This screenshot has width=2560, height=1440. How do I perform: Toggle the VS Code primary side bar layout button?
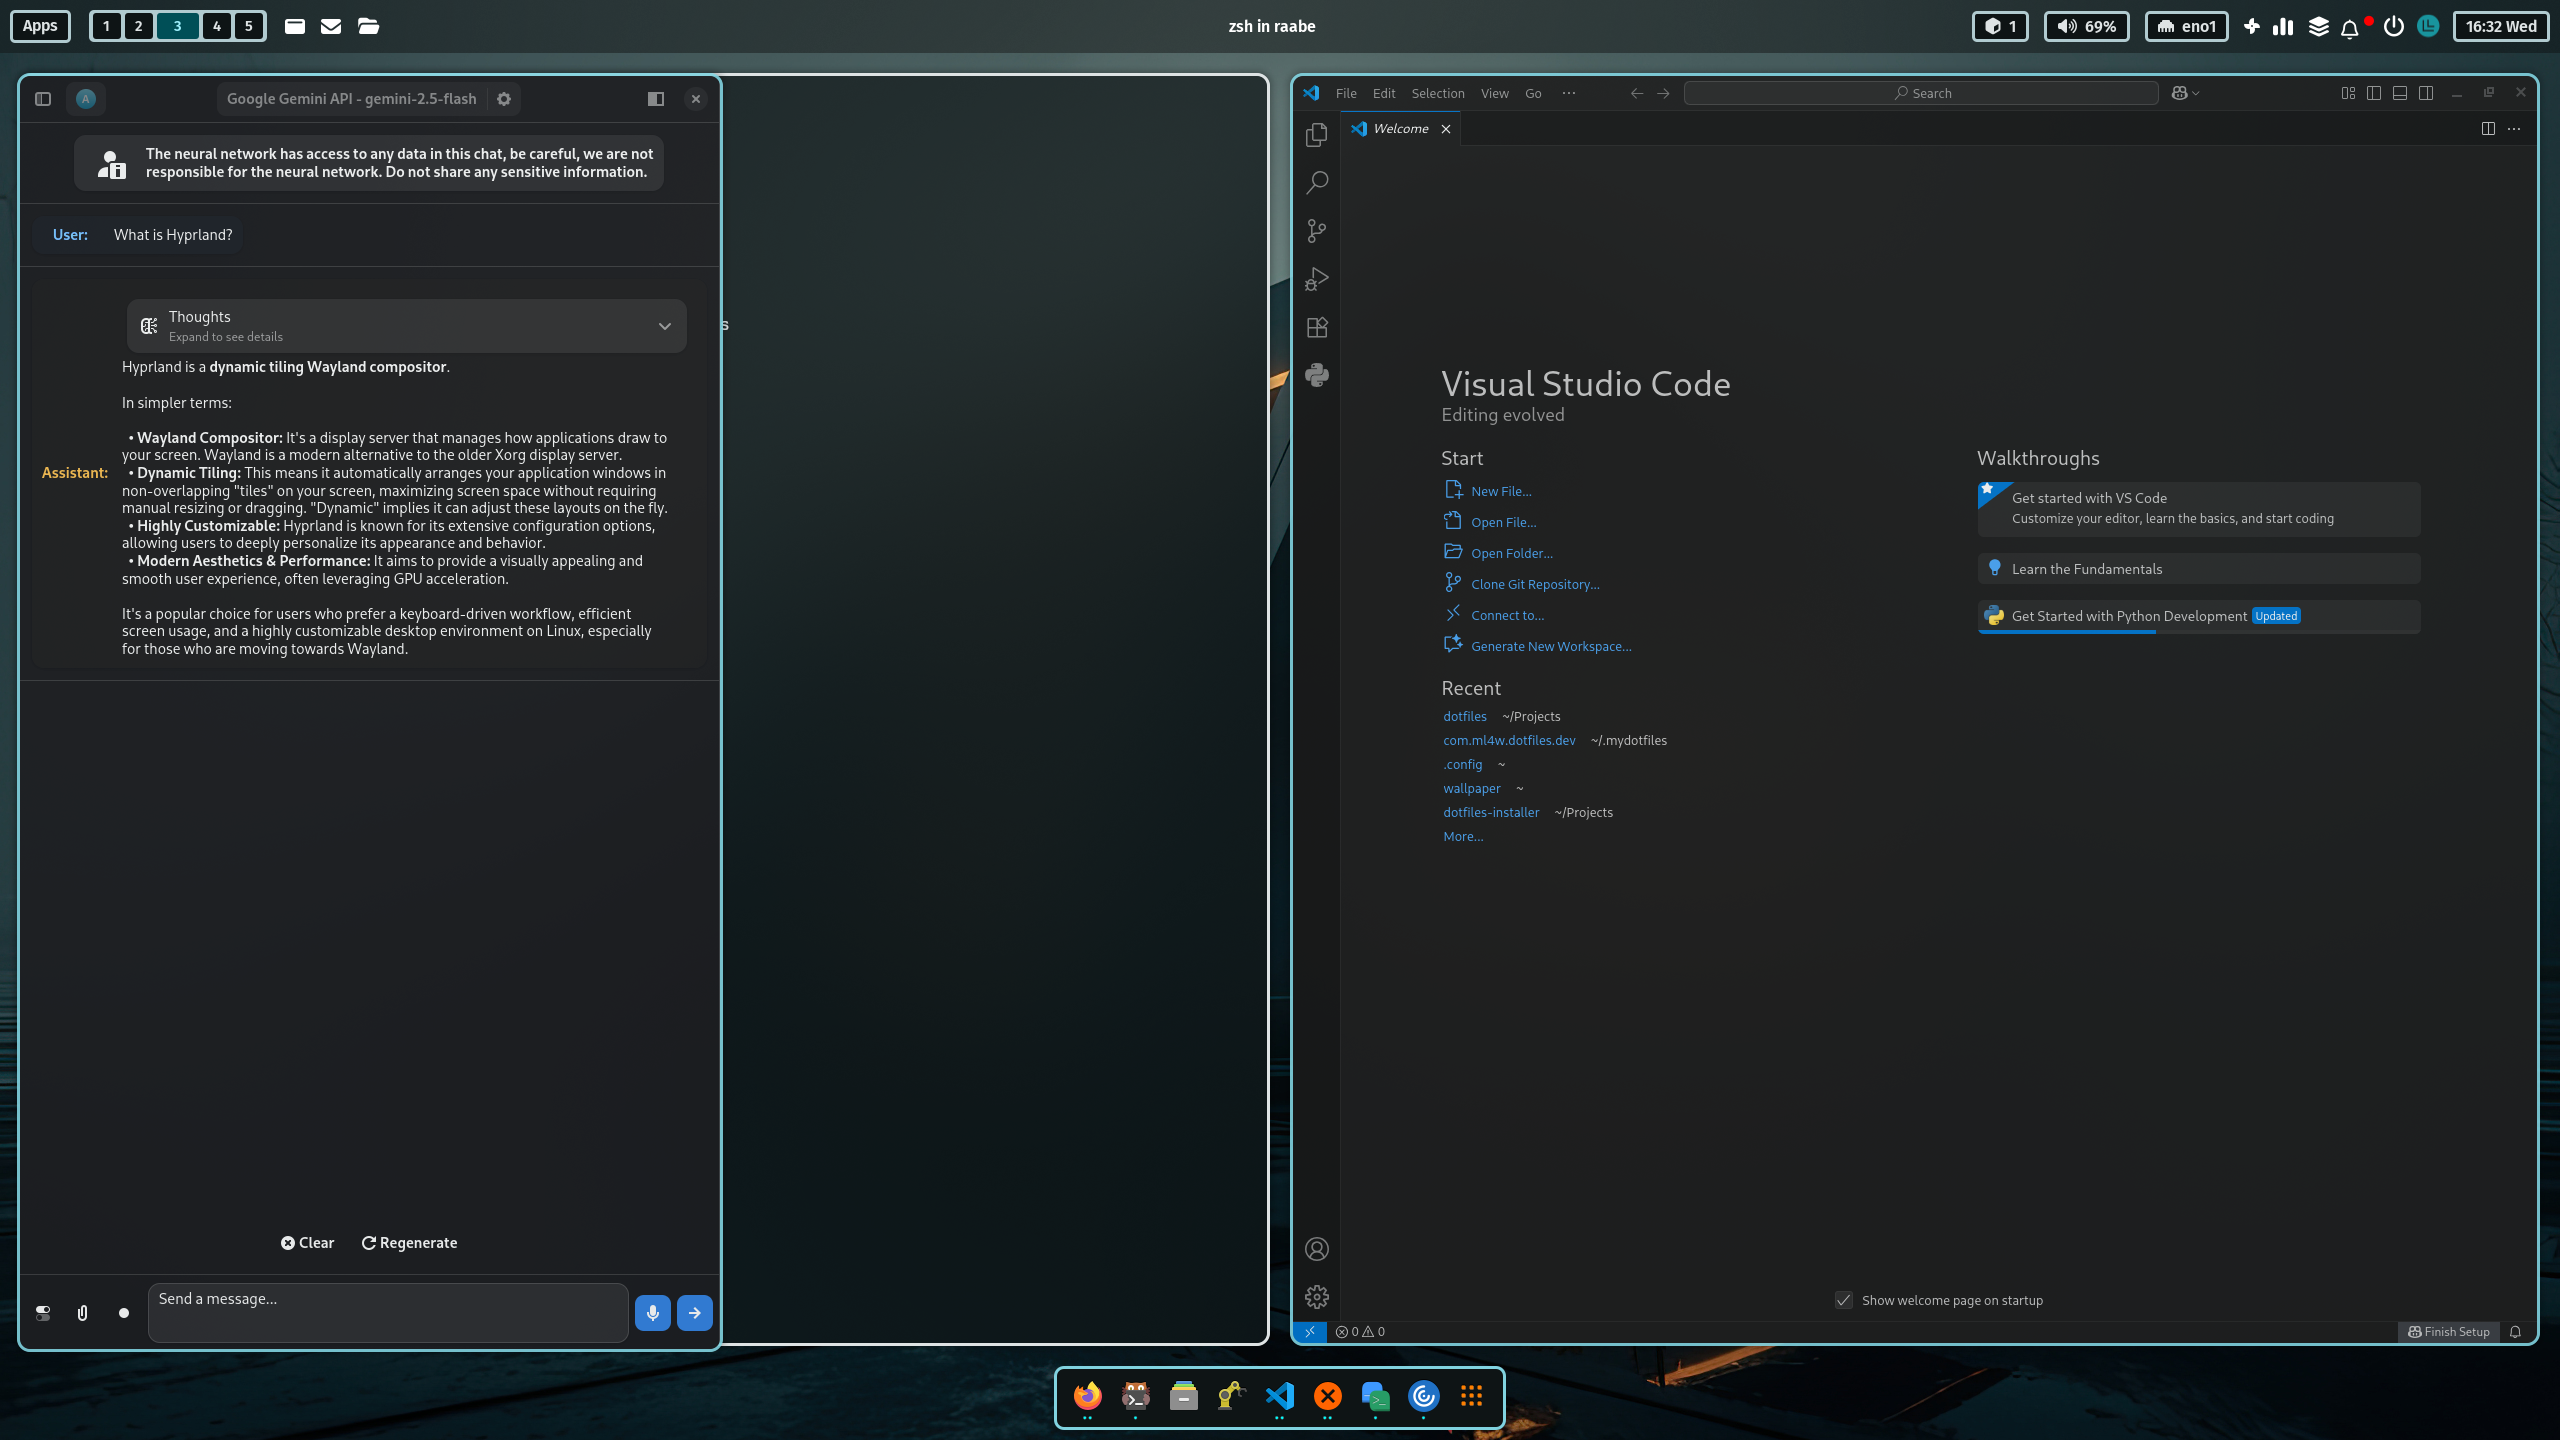(2373, 93)
